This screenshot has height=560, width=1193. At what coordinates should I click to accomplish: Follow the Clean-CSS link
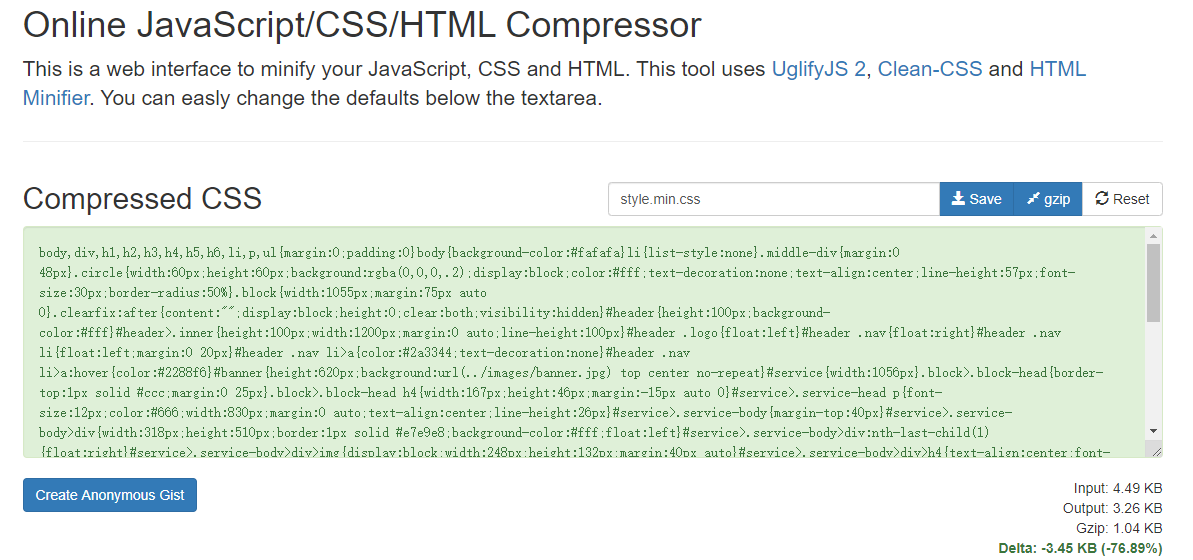pyautogui.click(x=930, y=69)
